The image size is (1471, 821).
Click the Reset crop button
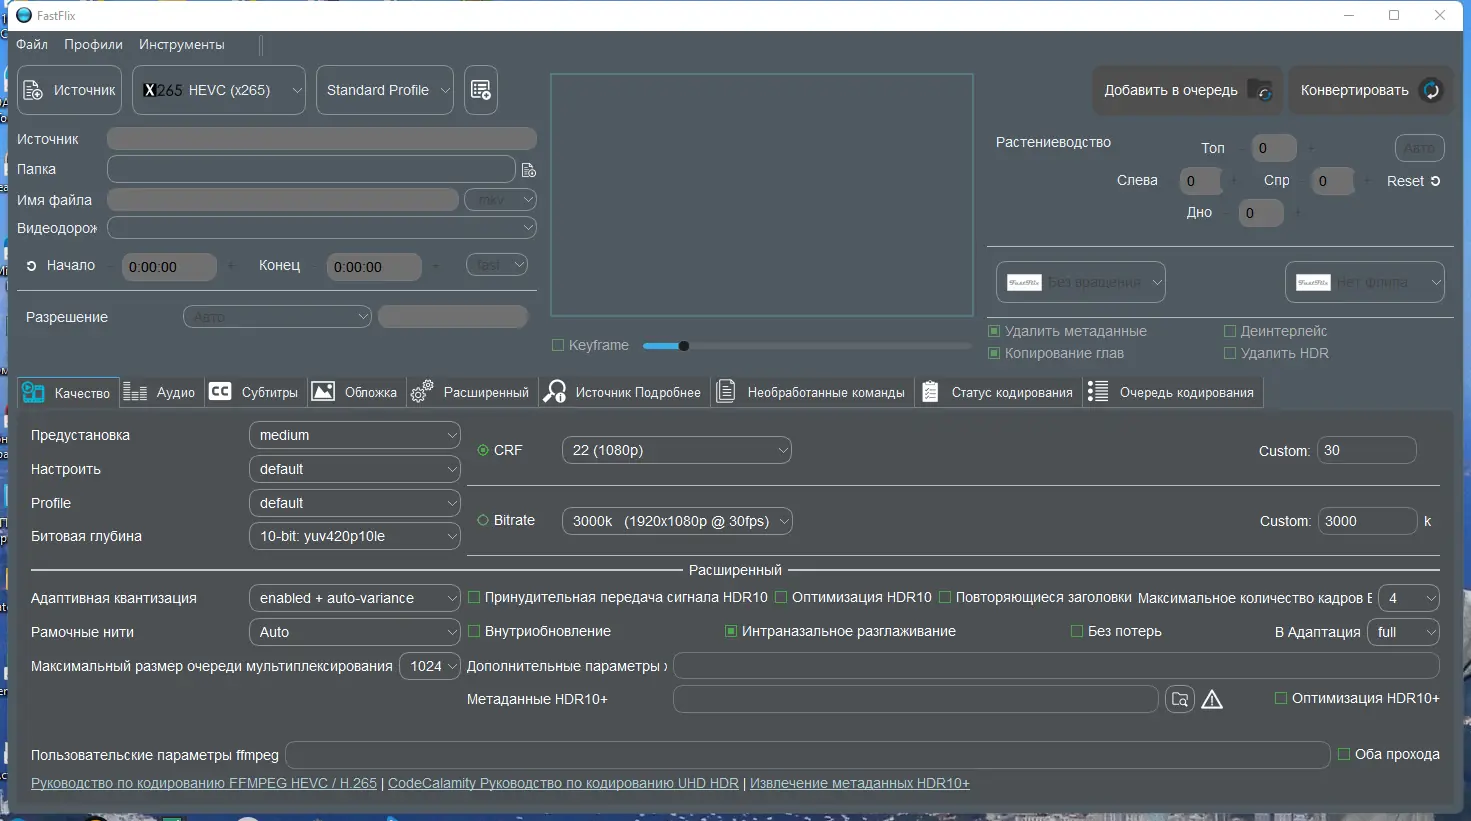pos(1413,181)
